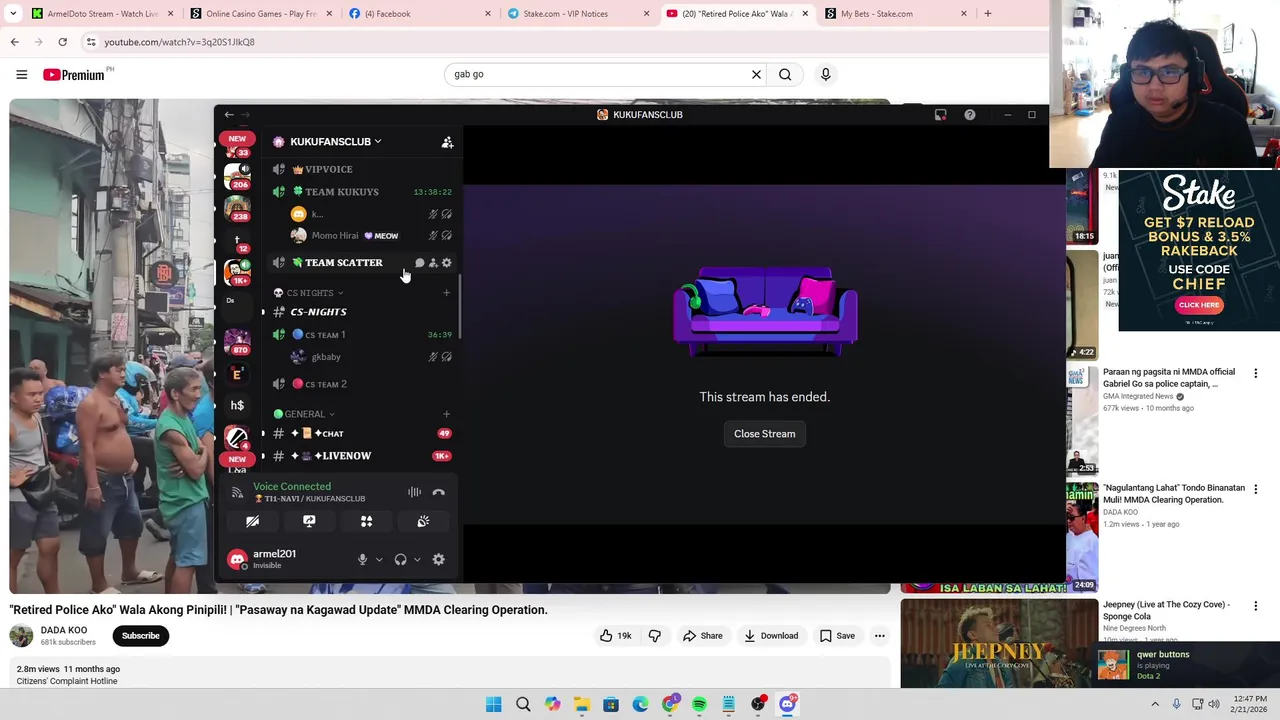Toggle Discord microphone mute
The height and width of the screenshot is (720, 1280).
coord(362,560)
